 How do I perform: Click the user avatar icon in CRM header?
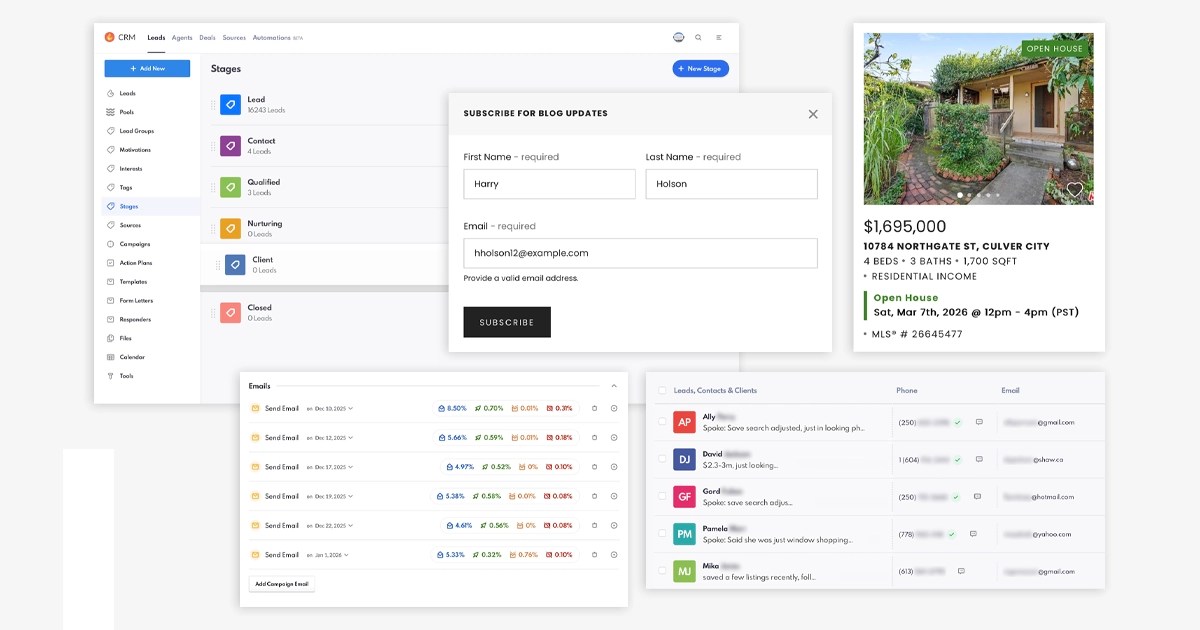coord(679,37)
